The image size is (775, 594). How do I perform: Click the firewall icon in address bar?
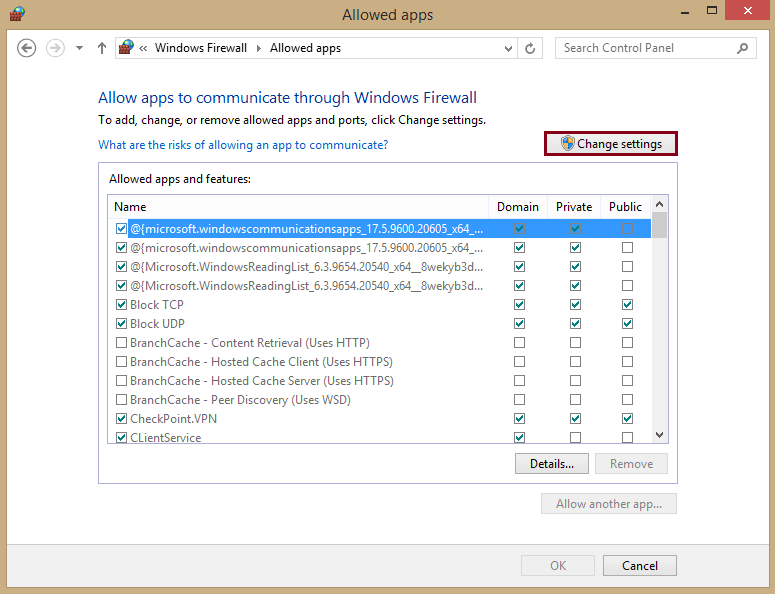[x=127, y=47]
